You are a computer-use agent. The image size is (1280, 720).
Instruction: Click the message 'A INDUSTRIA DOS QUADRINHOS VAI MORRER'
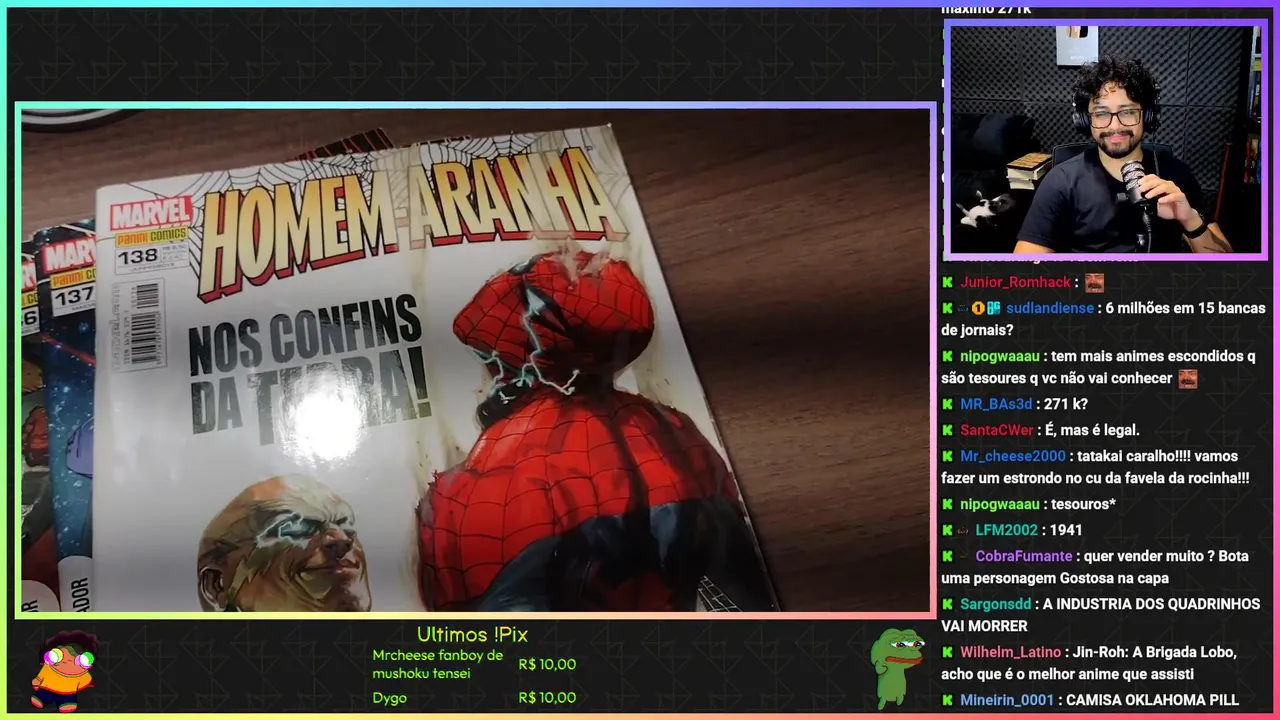(x=1103, y=615)
